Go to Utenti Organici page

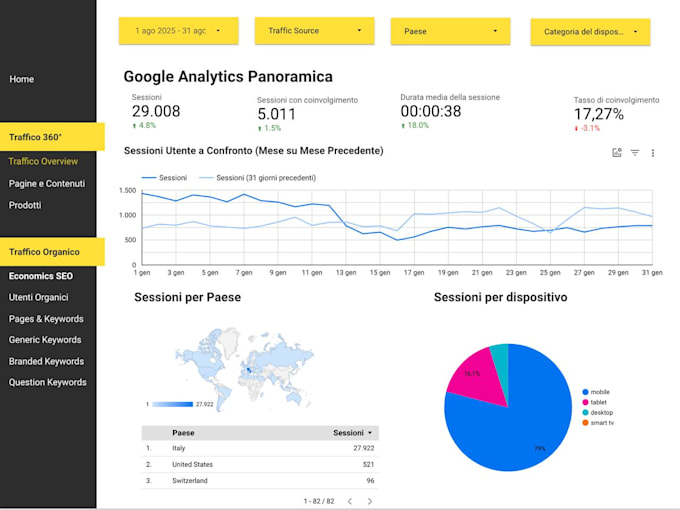[x=39, y=298]
